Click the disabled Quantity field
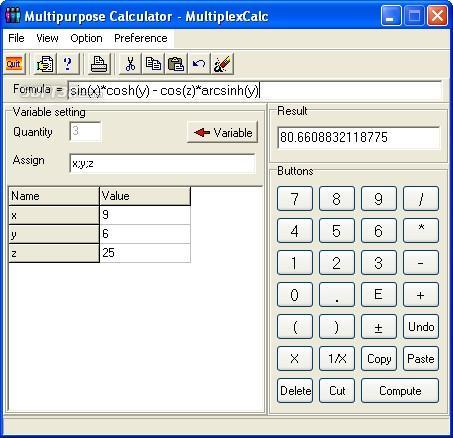Image resolution: width=453 pixels, height=438 pixels. coord(85,131)
